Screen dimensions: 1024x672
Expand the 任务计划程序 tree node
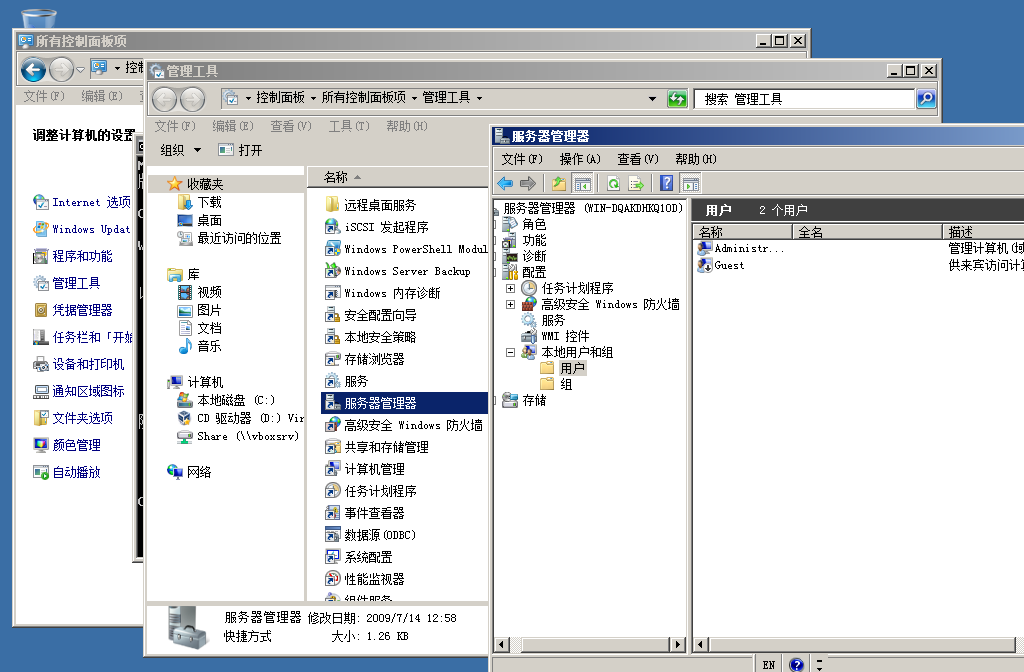coord(510,288)
